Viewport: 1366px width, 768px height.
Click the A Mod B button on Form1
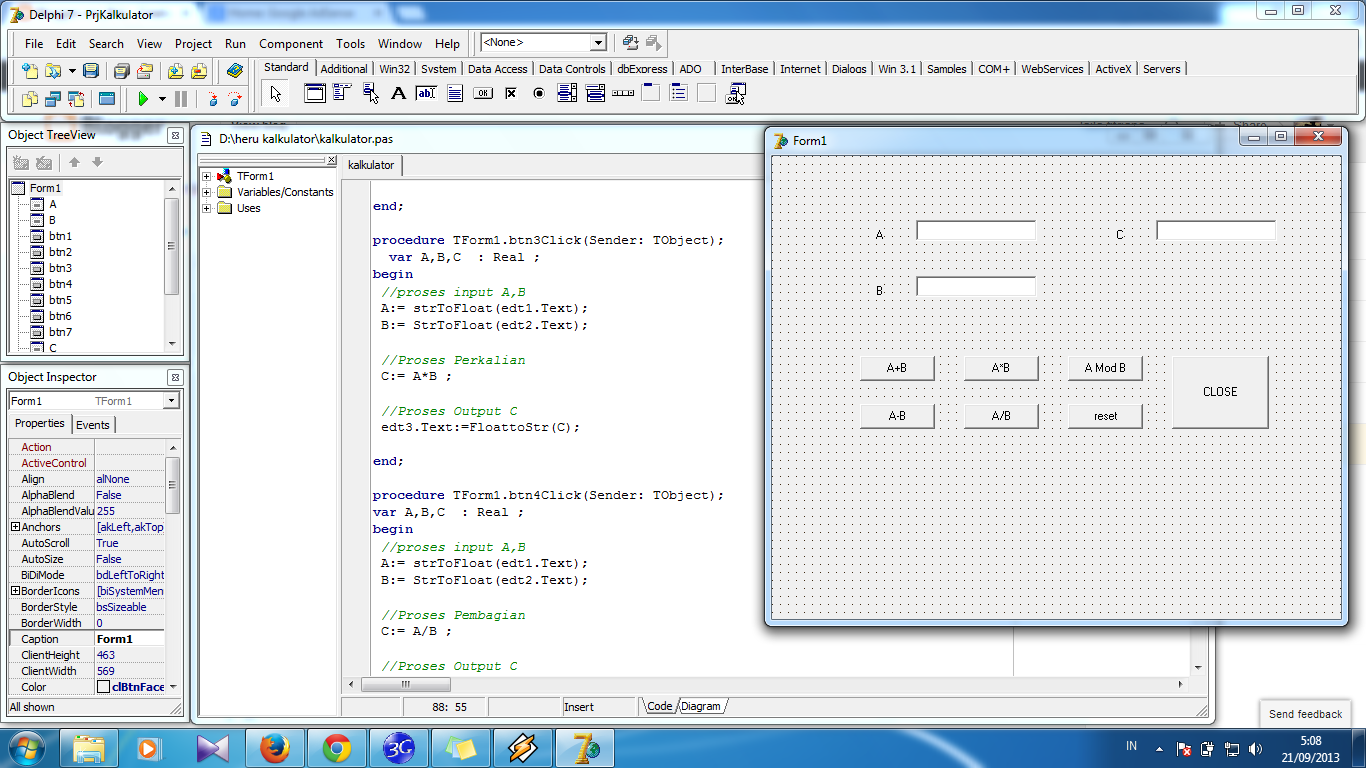tap(1105, 368)
